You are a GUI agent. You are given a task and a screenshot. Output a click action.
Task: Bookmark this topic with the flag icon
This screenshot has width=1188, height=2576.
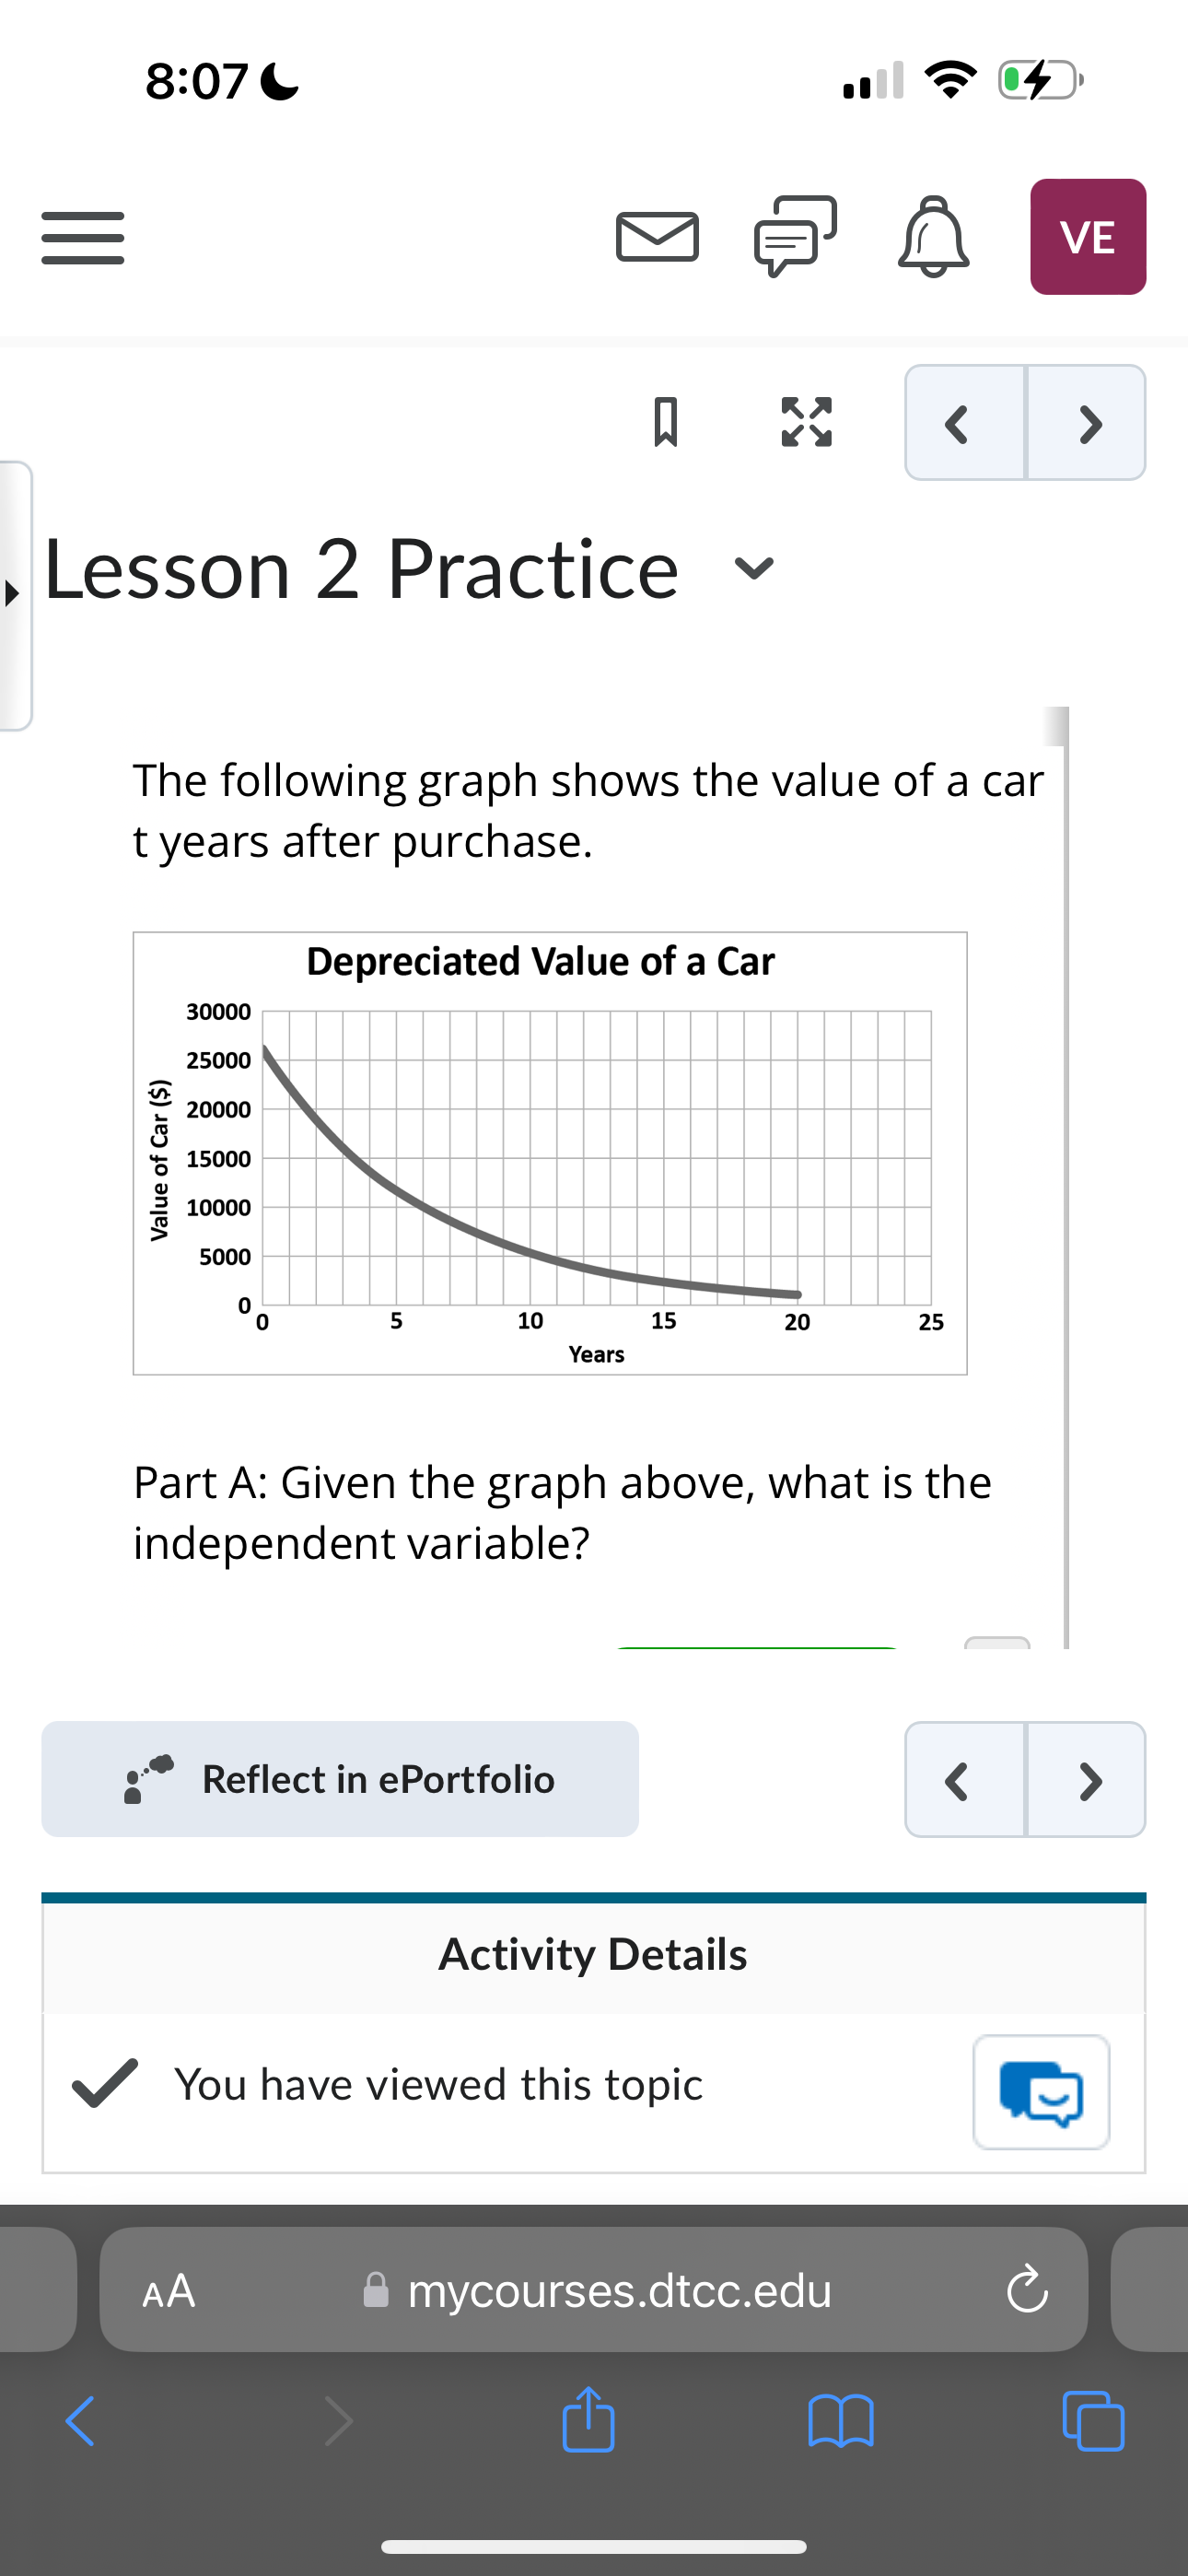pyautogui.click(x=666, y=423)
